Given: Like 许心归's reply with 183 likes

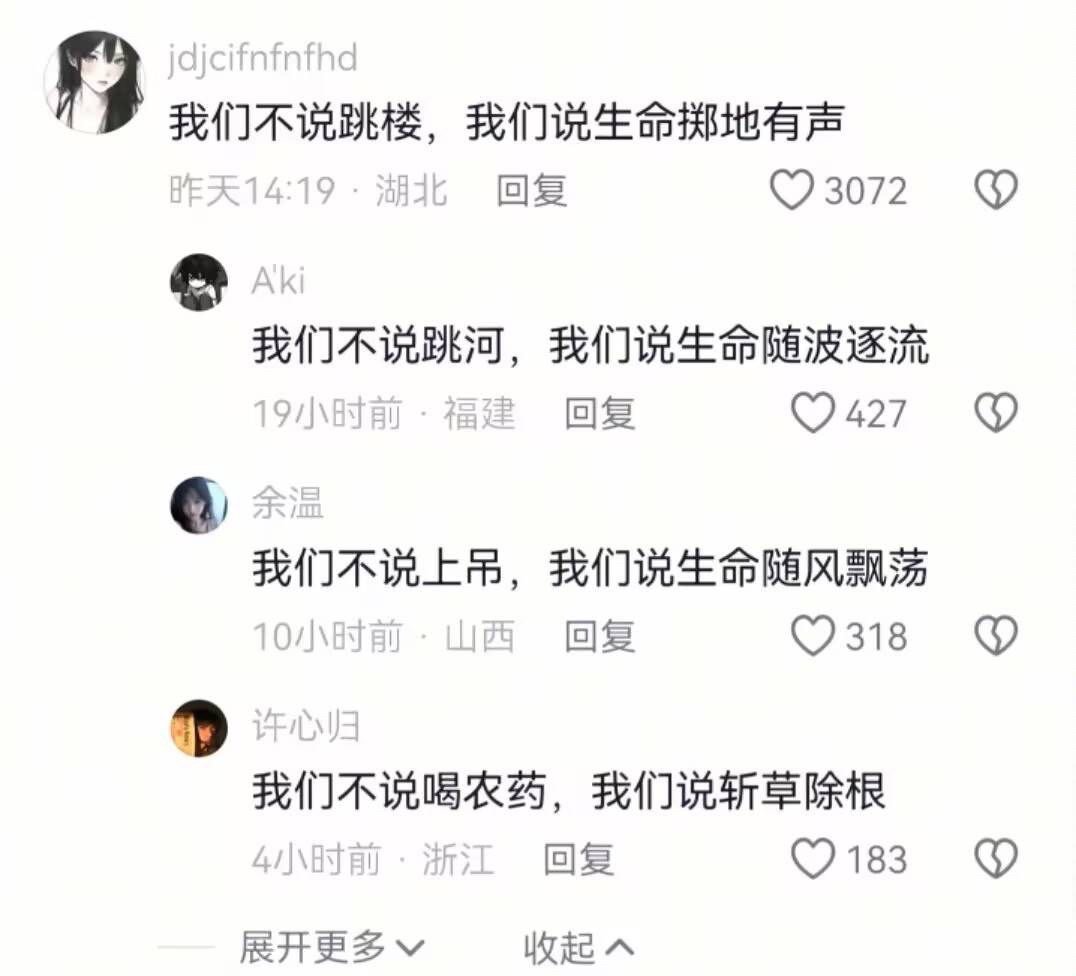Looking at the screenshot, I should [813, 859].
